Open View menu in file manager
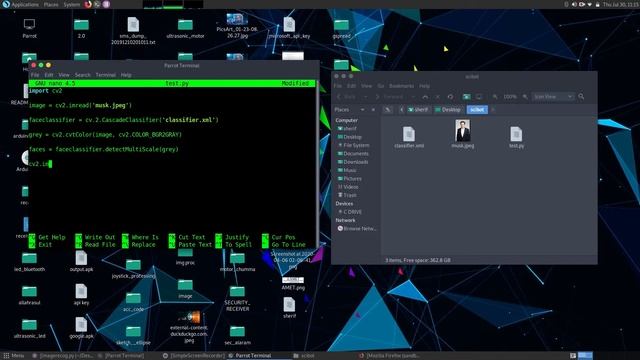Screen dimensions: 640x360 [x=367, y=86]
